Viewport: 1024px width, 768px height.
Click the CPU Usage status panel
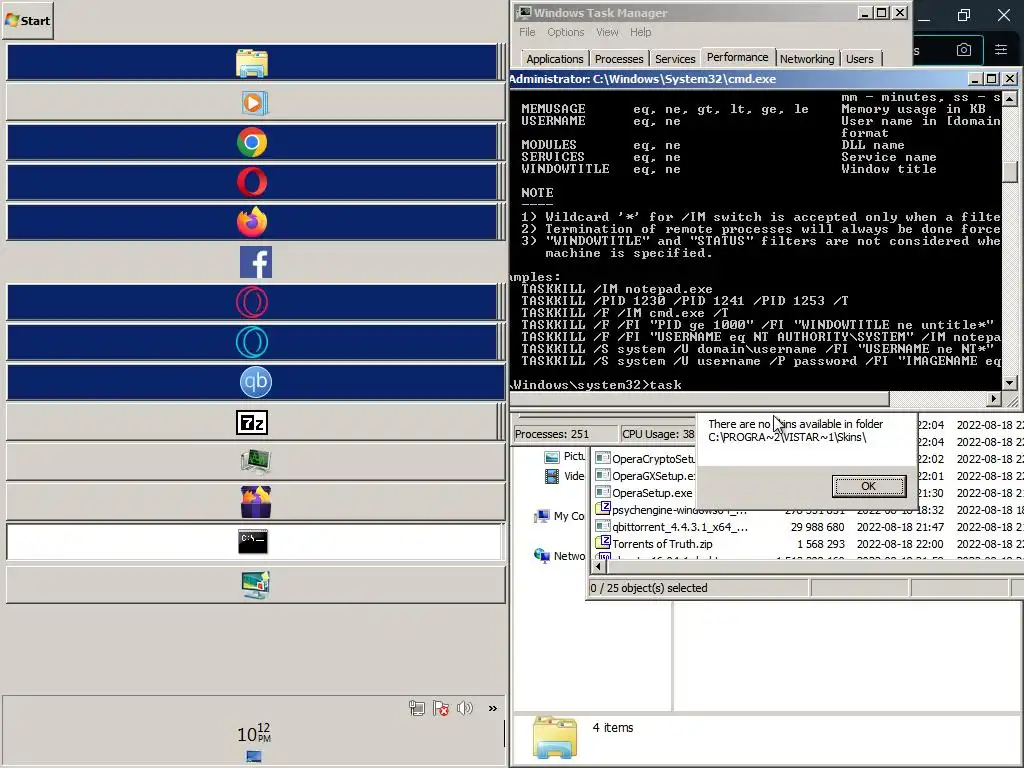click(x=658, y=434)
